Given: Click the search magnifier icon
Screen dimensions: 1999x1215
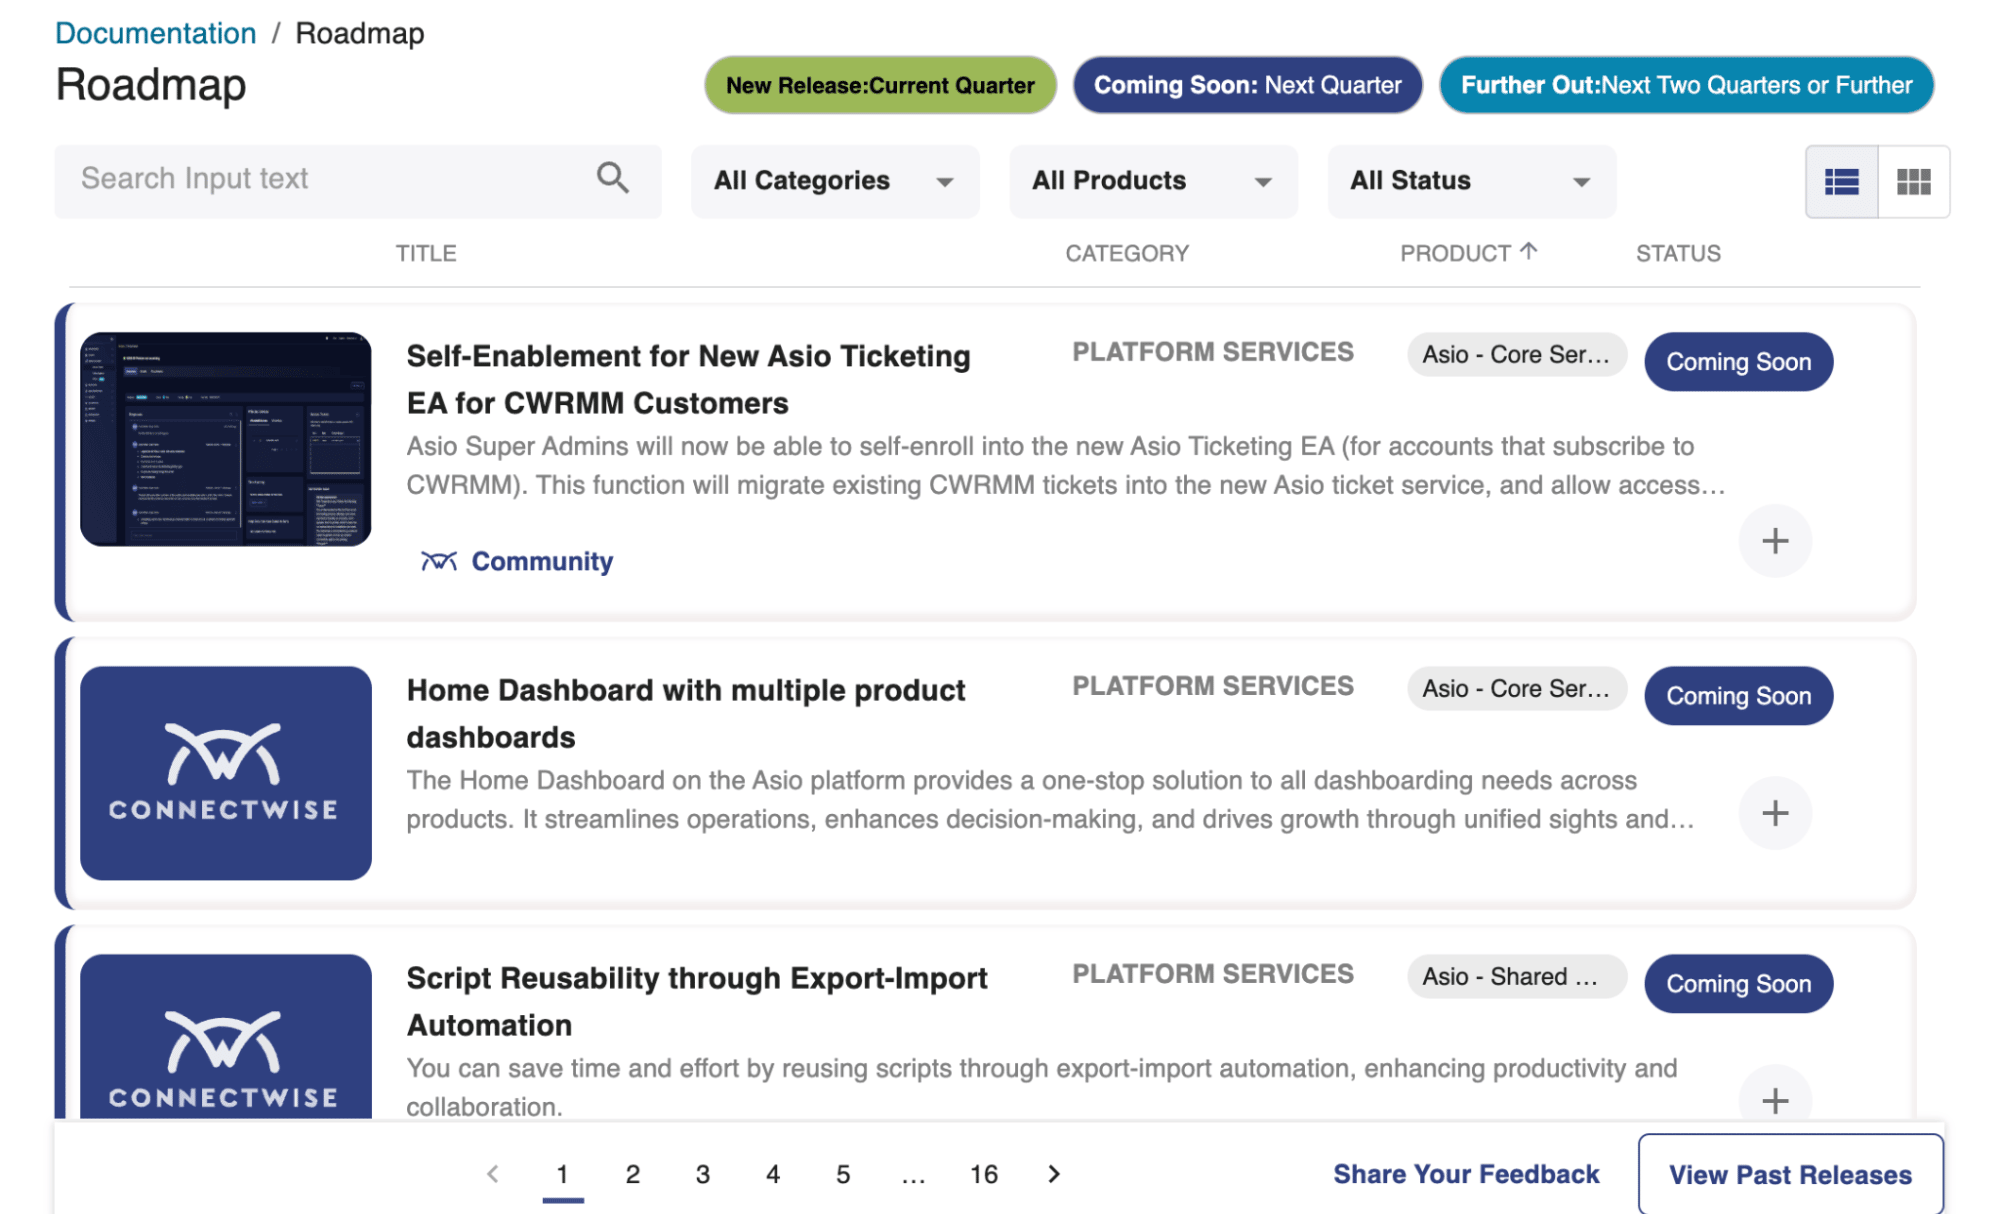Looking at the screenshot, I should [612, 179].
